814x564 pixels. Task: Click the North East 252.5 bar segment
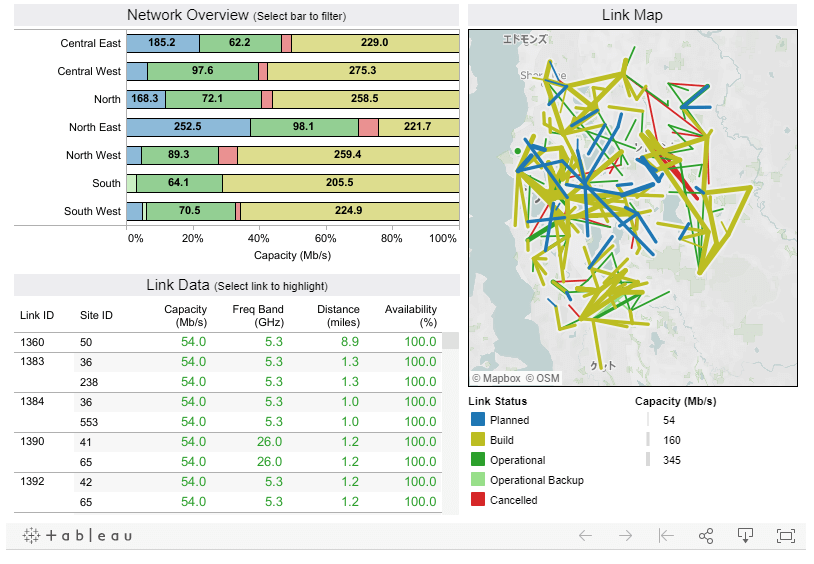188,127
